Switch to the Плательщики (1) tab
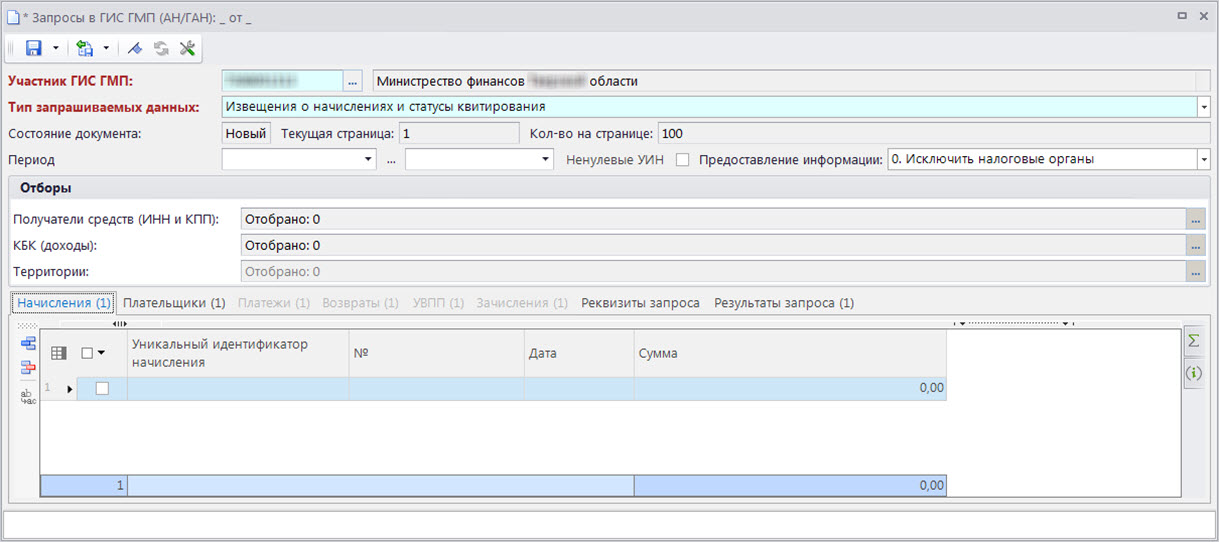This screenshot has height=542, width=1219. point(174,303)
